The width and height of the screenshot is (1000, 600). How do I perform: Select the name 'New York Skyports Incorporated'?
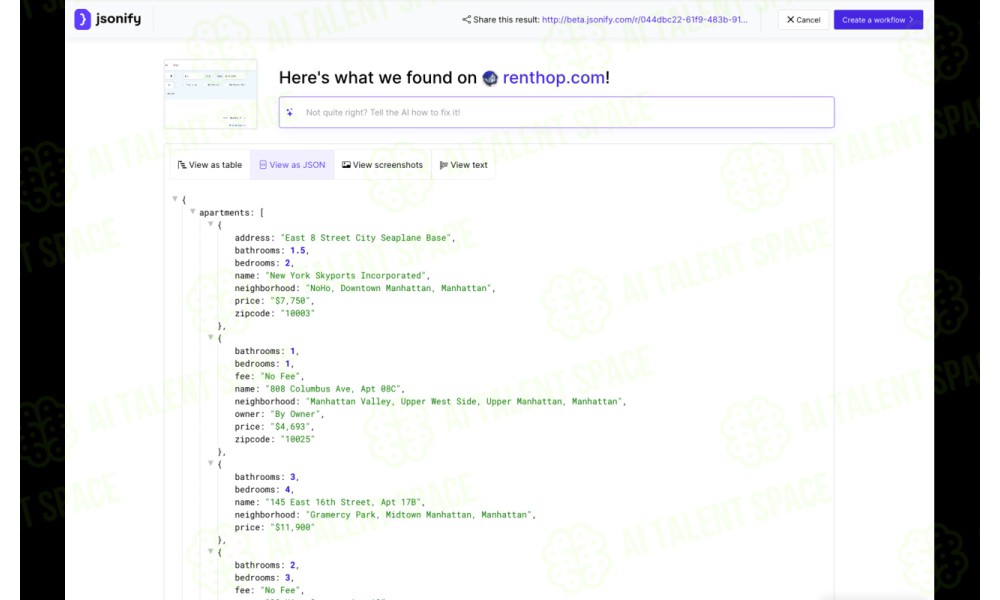[346, 275]
